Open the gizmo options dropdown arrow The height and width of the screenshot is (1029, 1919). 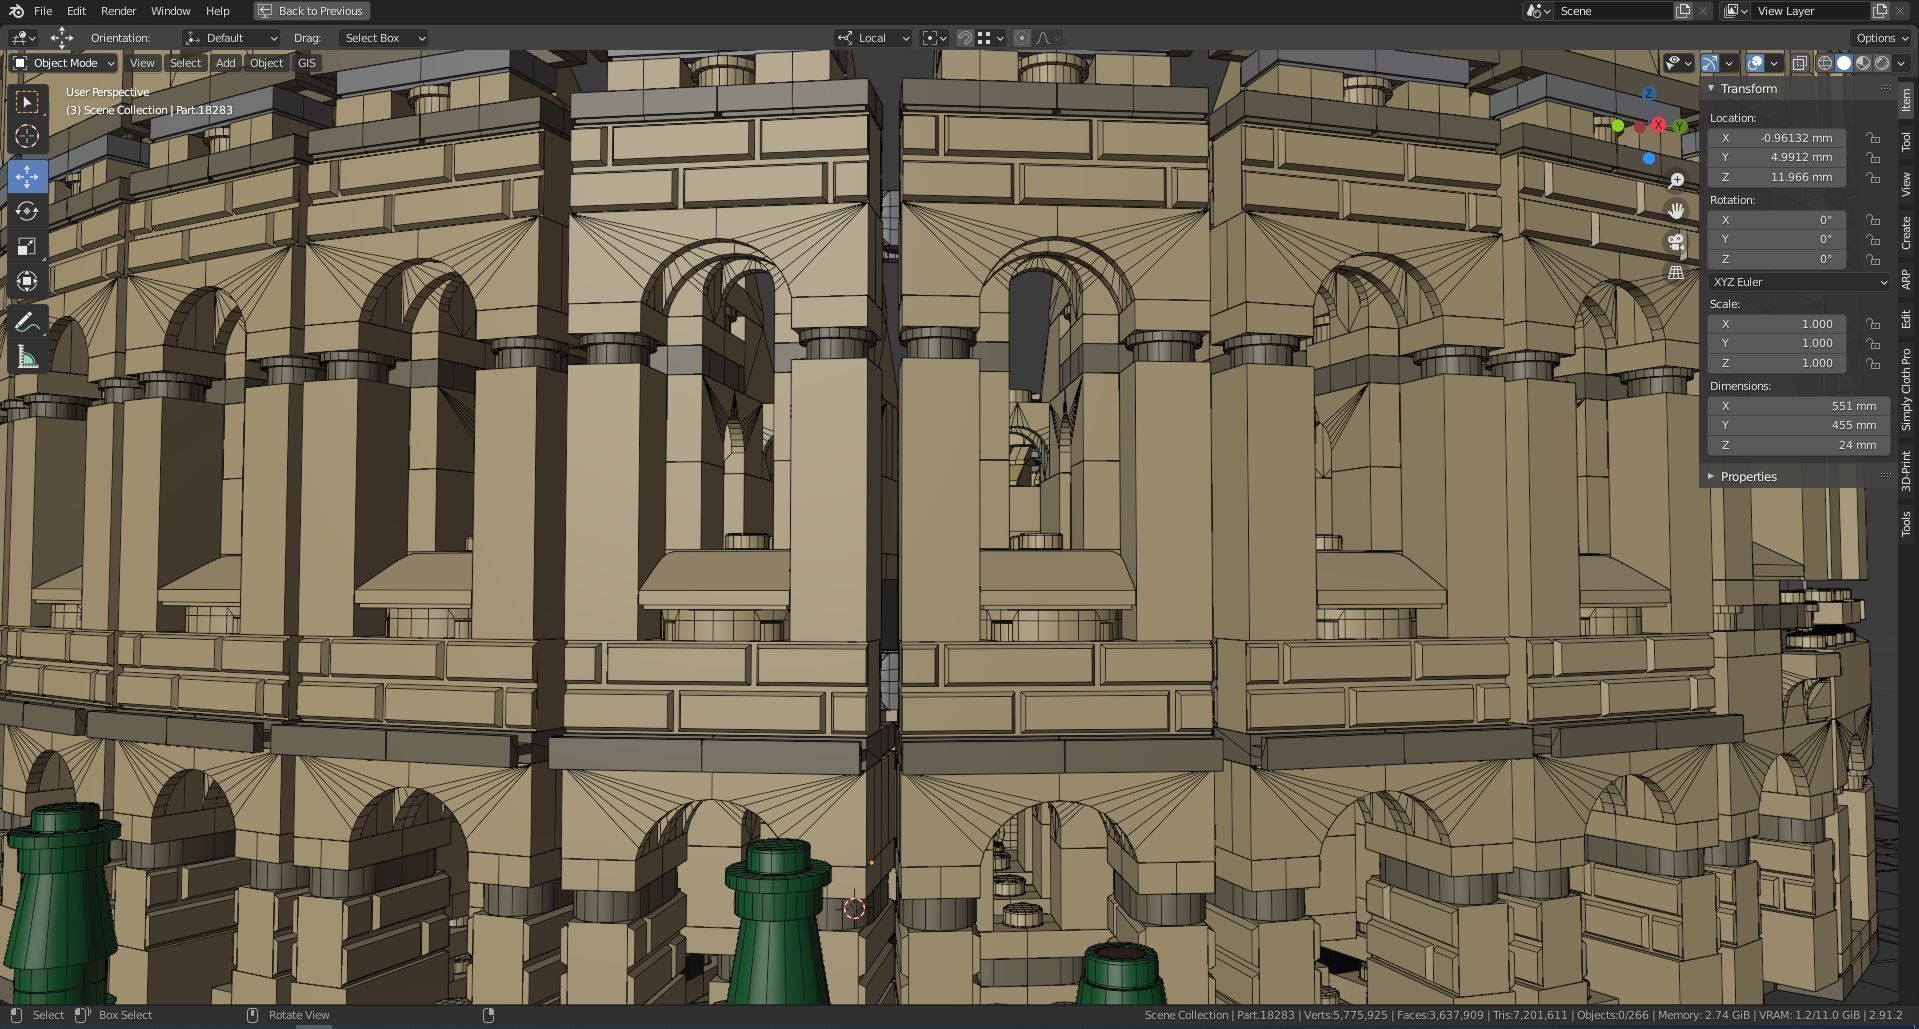tap(1728, 63)
